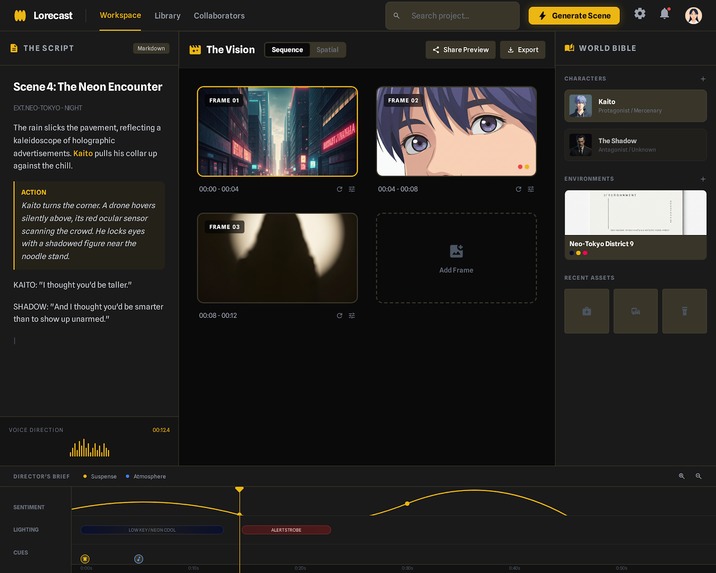Image resolution: width=716 pixels, height=573 pixels.
Task: Open The Shadow character card
Action: pos(635,145)
